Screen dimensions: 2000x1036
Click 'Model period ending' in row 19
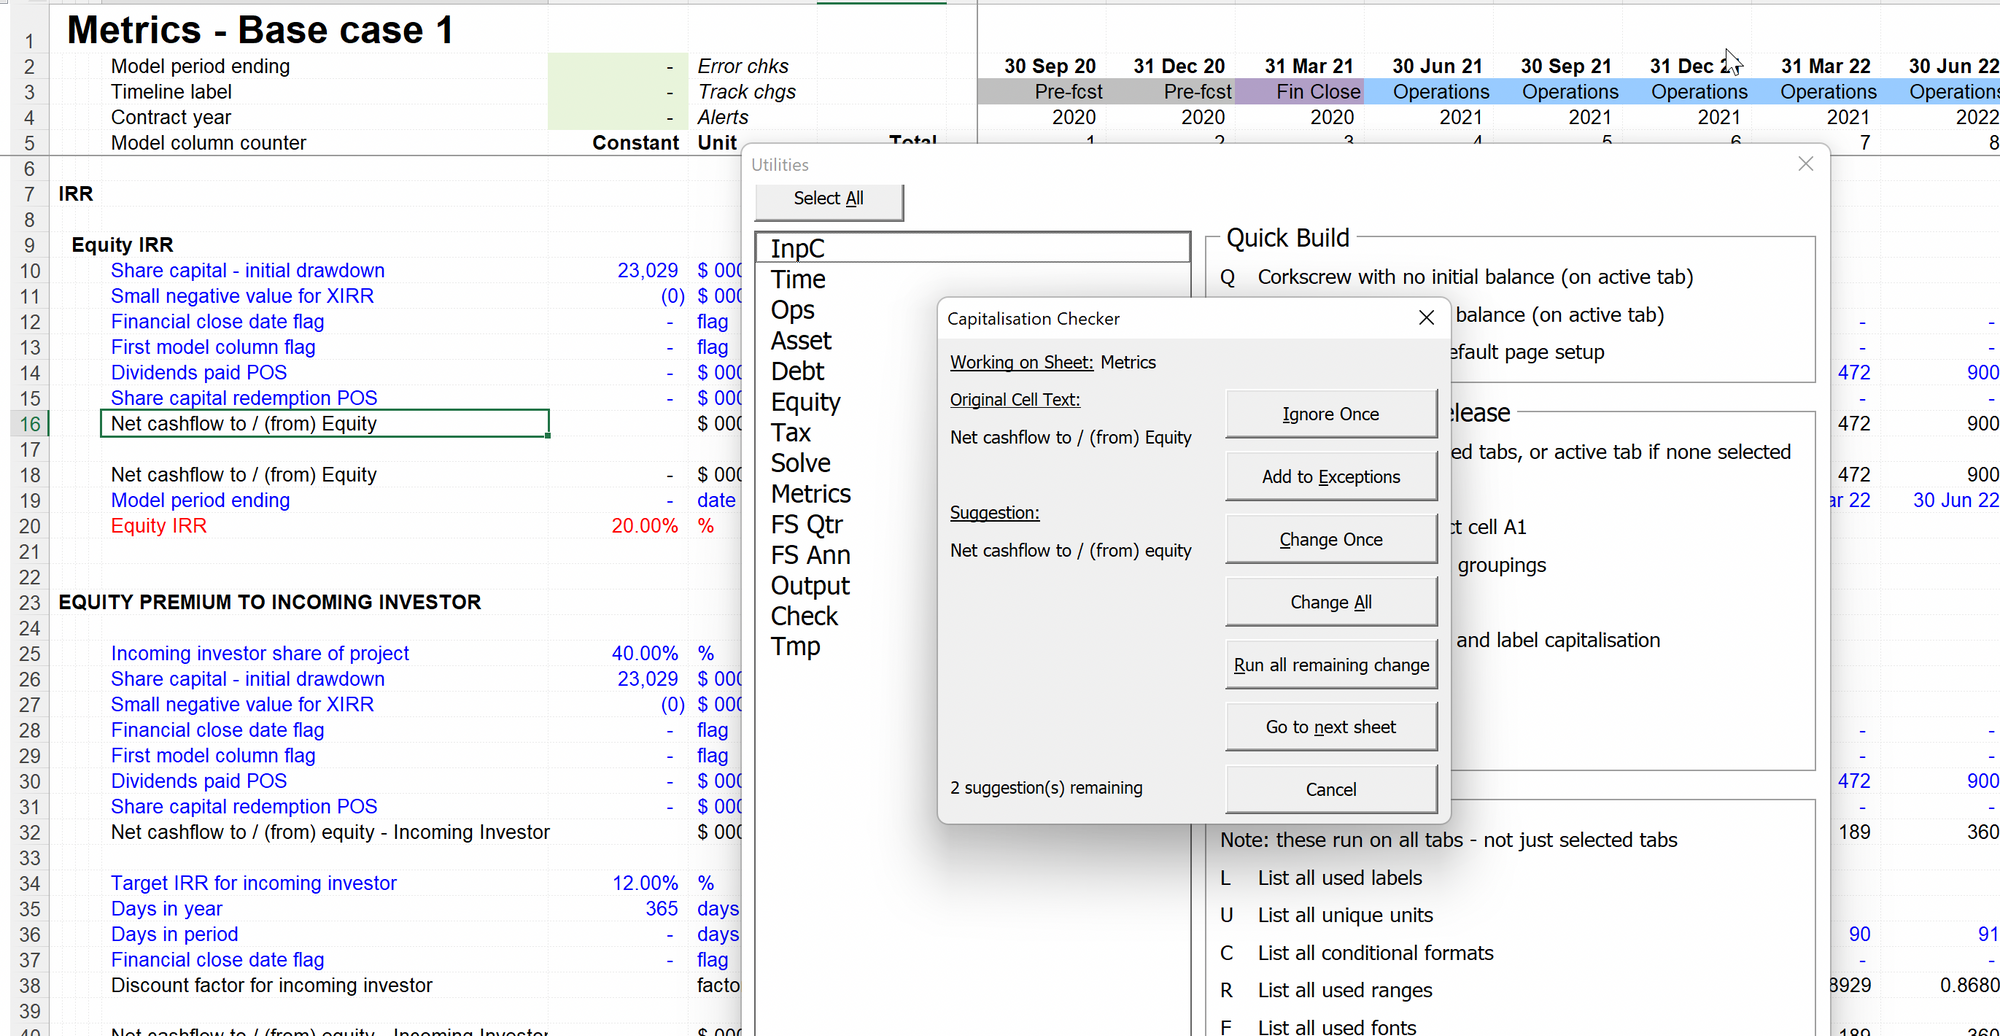200,500
